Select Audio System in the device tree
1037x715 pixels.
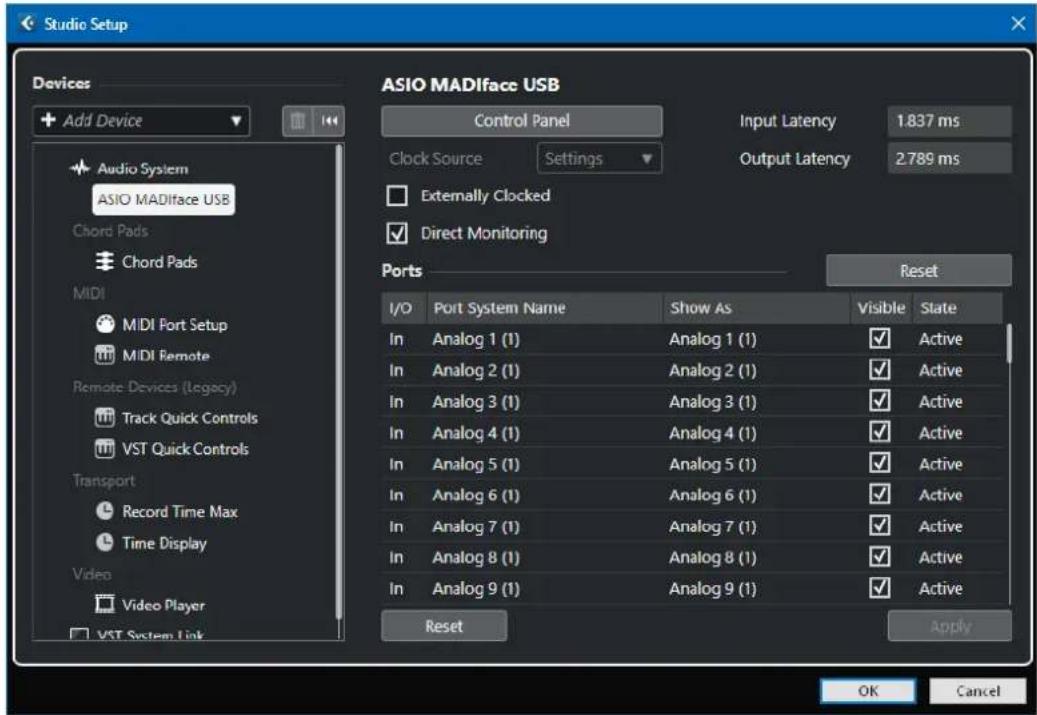click(142, 169)
